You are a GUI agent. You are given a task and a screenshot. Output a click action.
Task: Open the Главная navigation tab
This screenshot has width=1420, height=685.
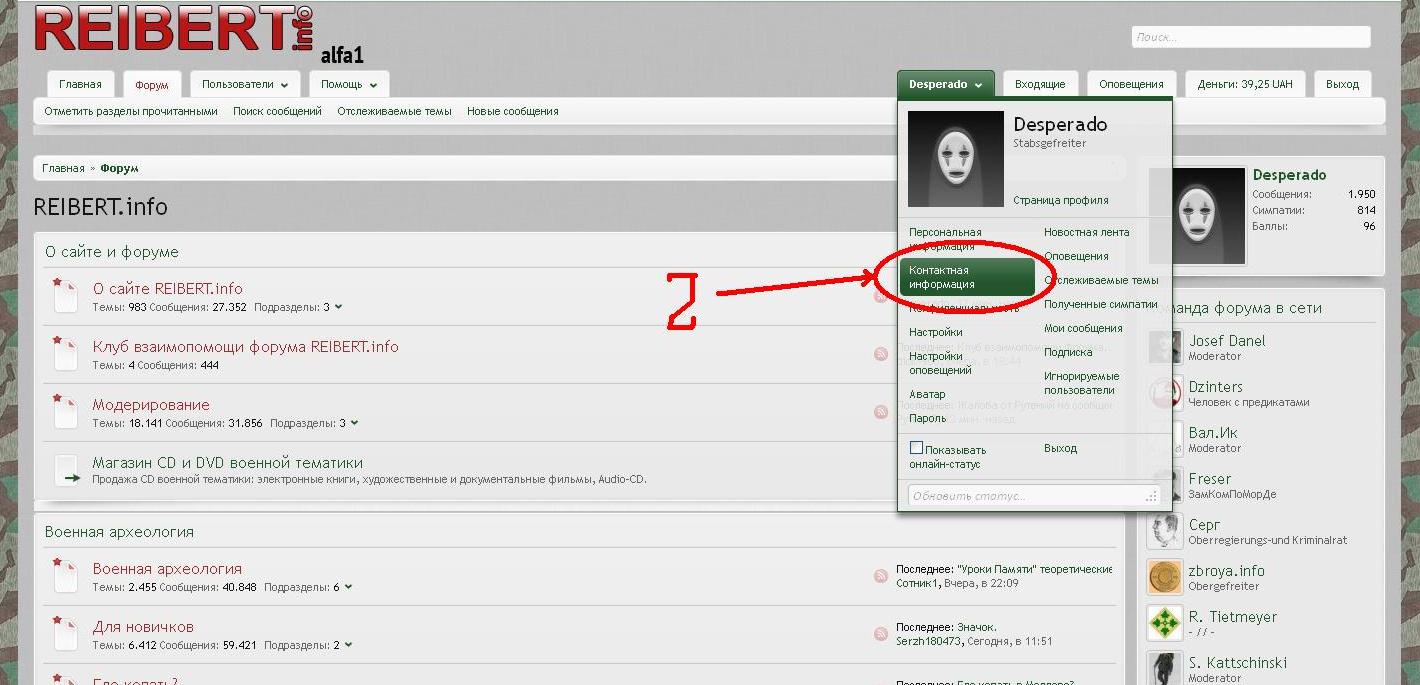point(80,85)
